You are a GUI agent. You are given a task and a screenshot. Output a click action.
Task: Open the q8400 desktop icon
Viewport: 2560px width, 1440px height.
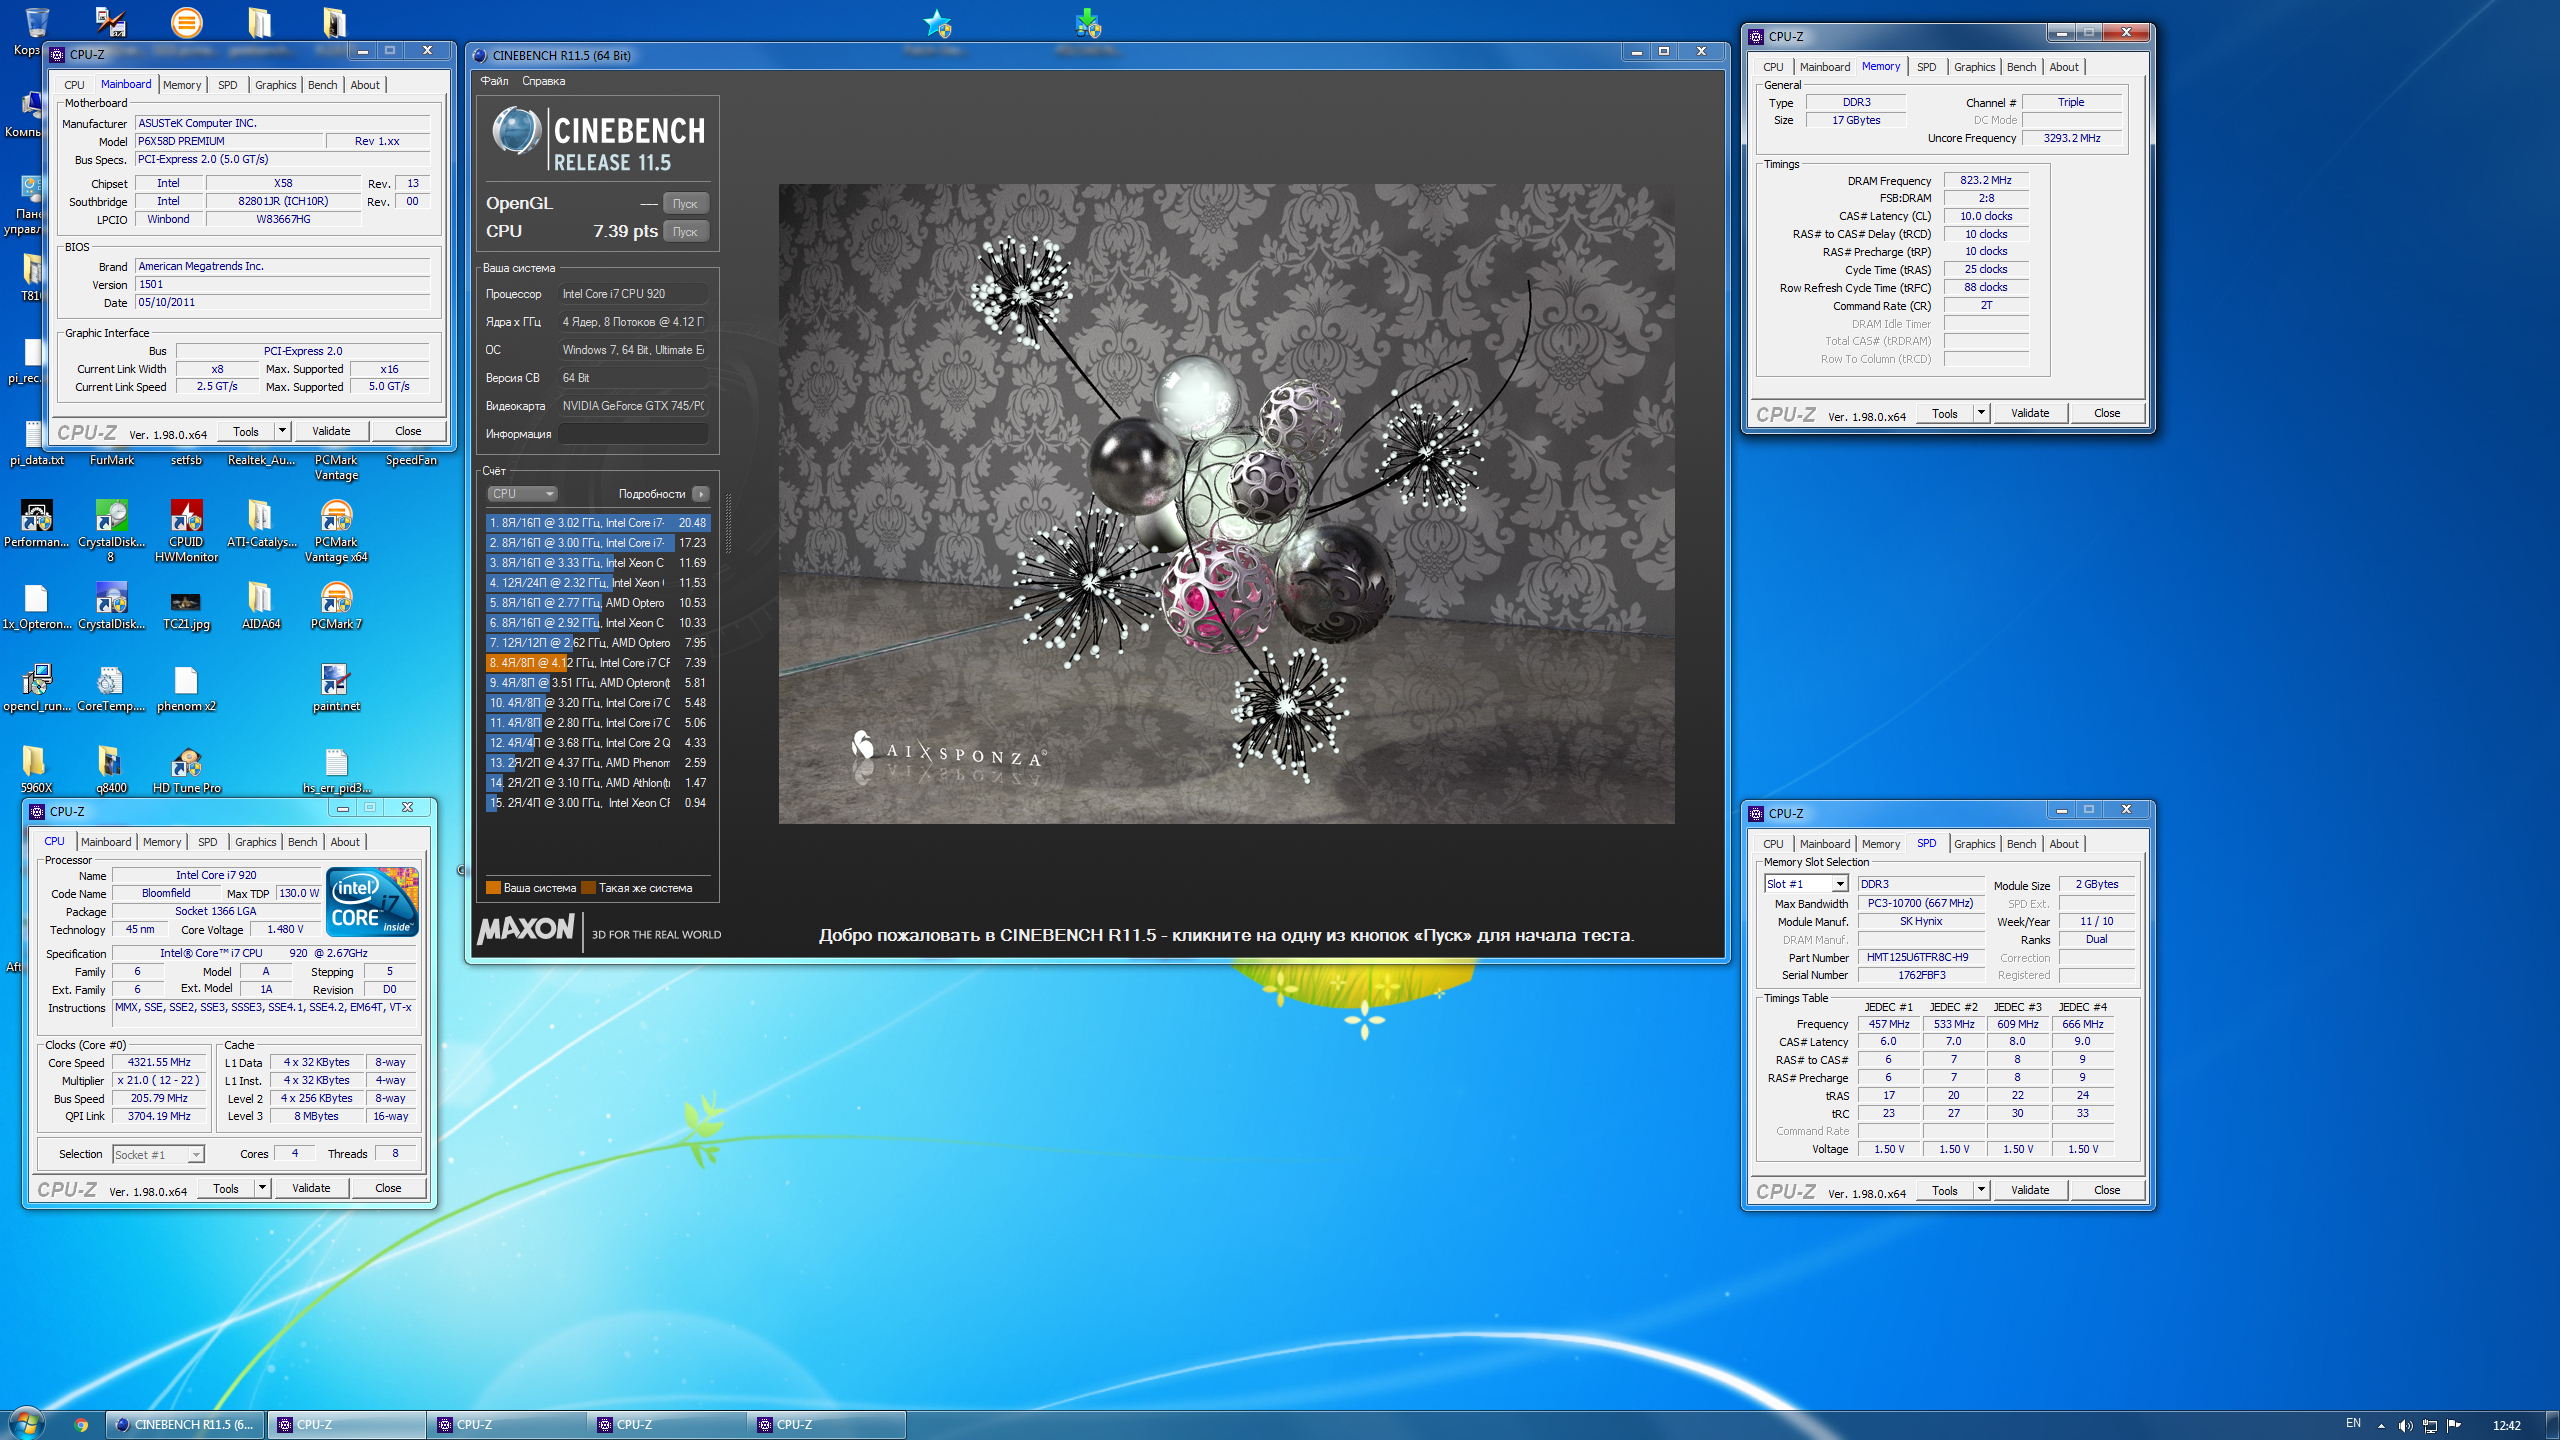pos(111,770)
